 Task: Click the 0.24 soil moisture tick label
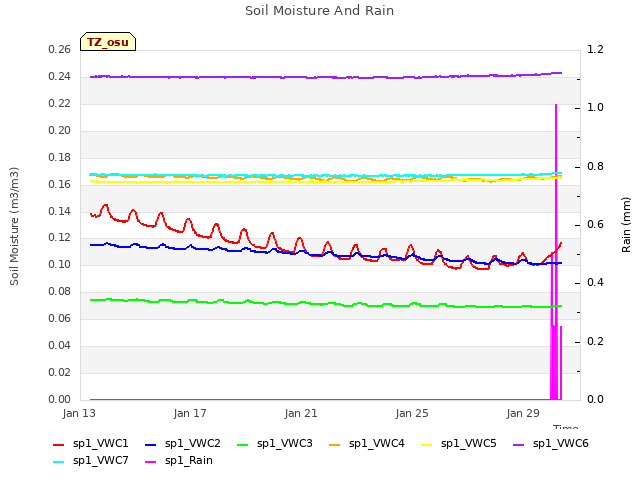pos(60,76)
